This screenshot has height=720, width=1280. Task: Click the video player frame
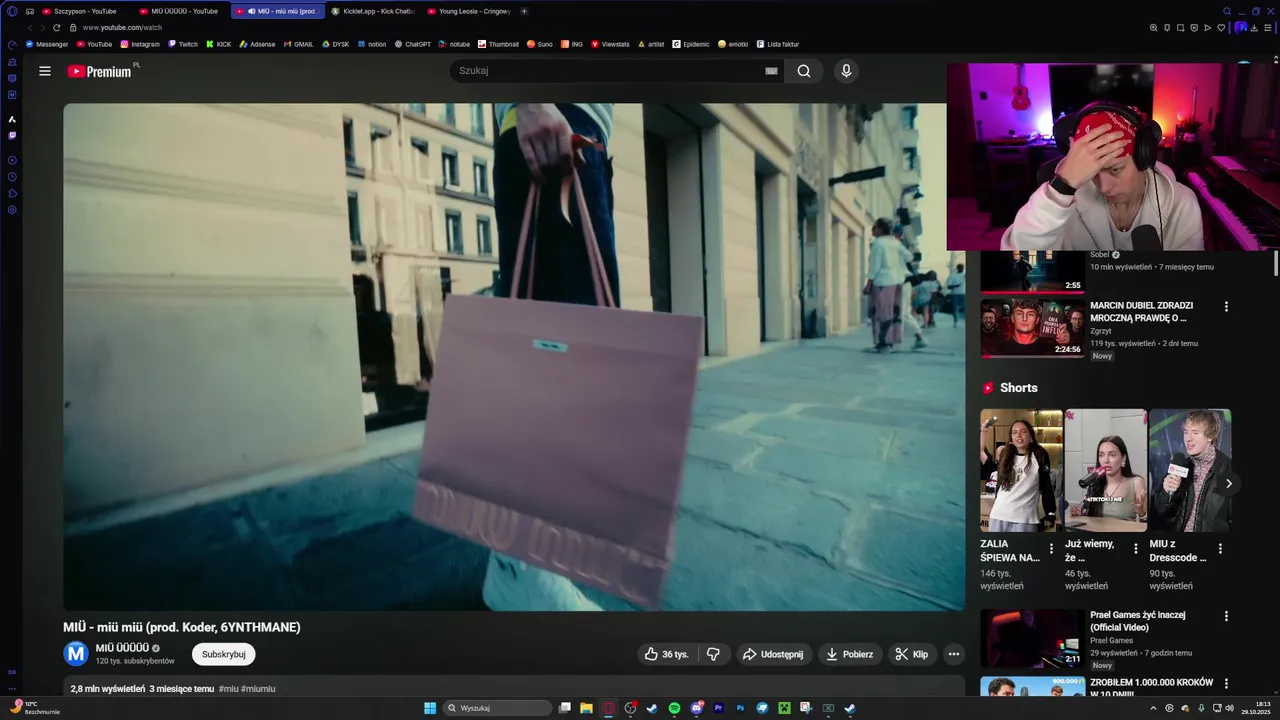[x=514, y=357]
